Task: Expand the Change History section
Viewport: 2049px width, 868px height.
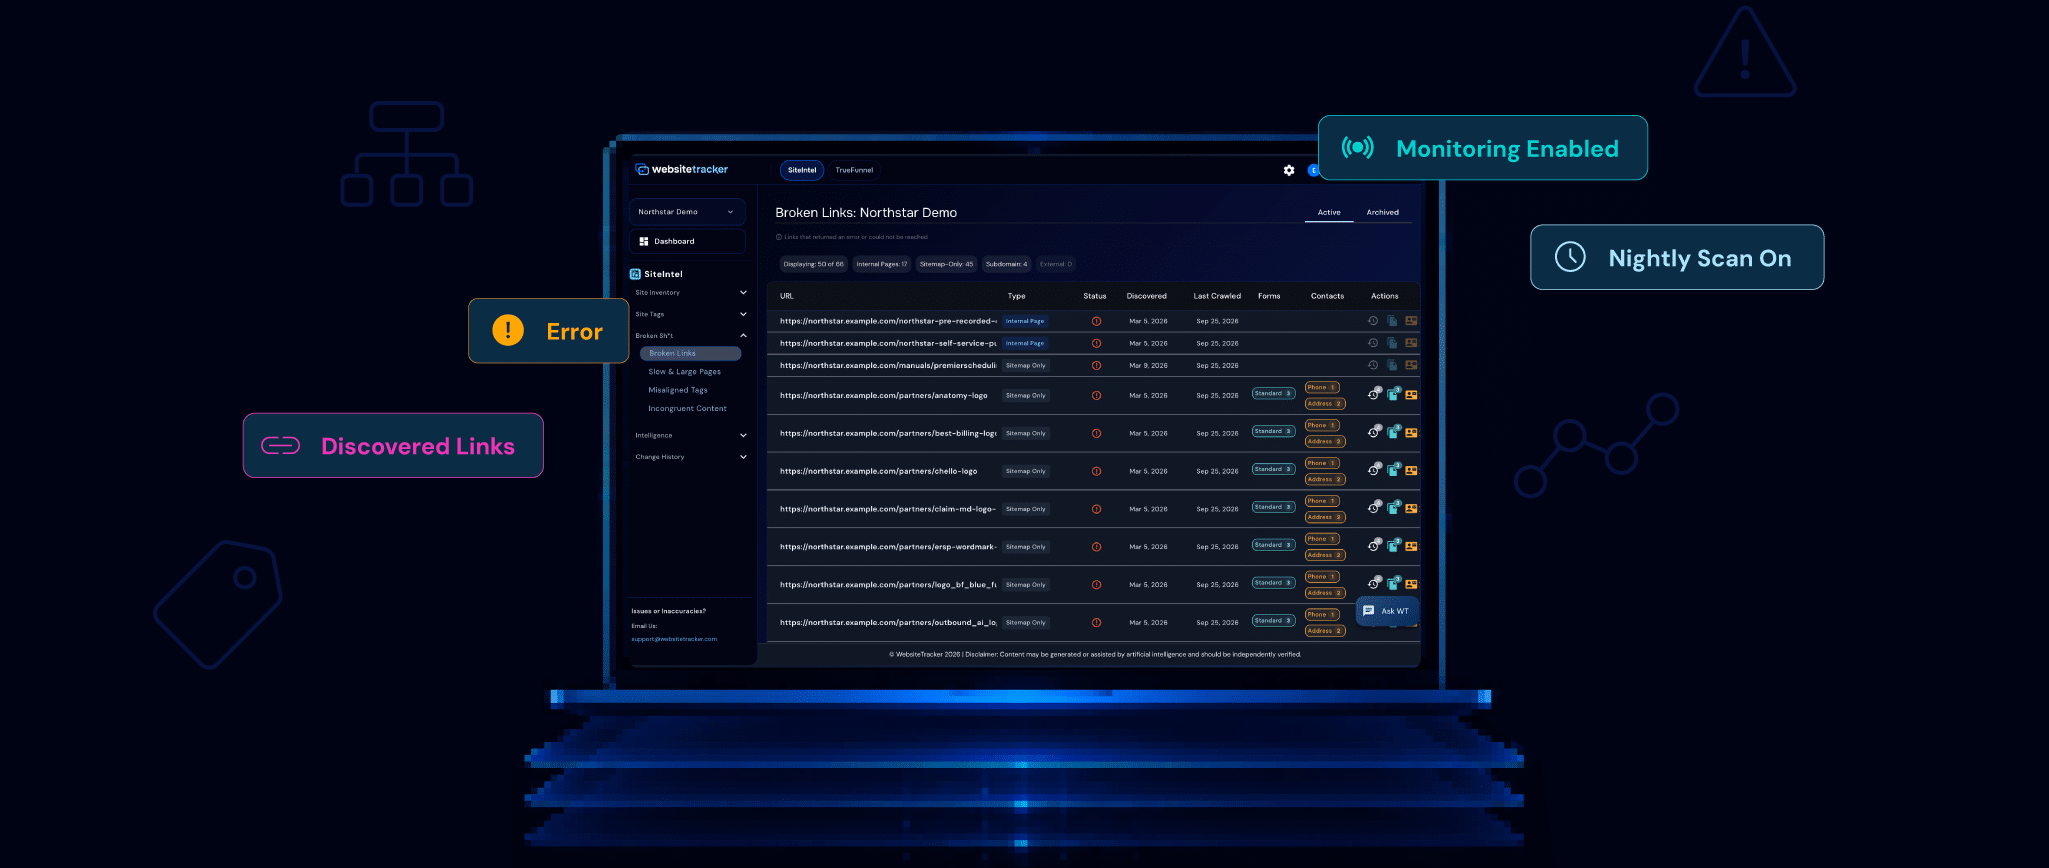Action: 690,457
